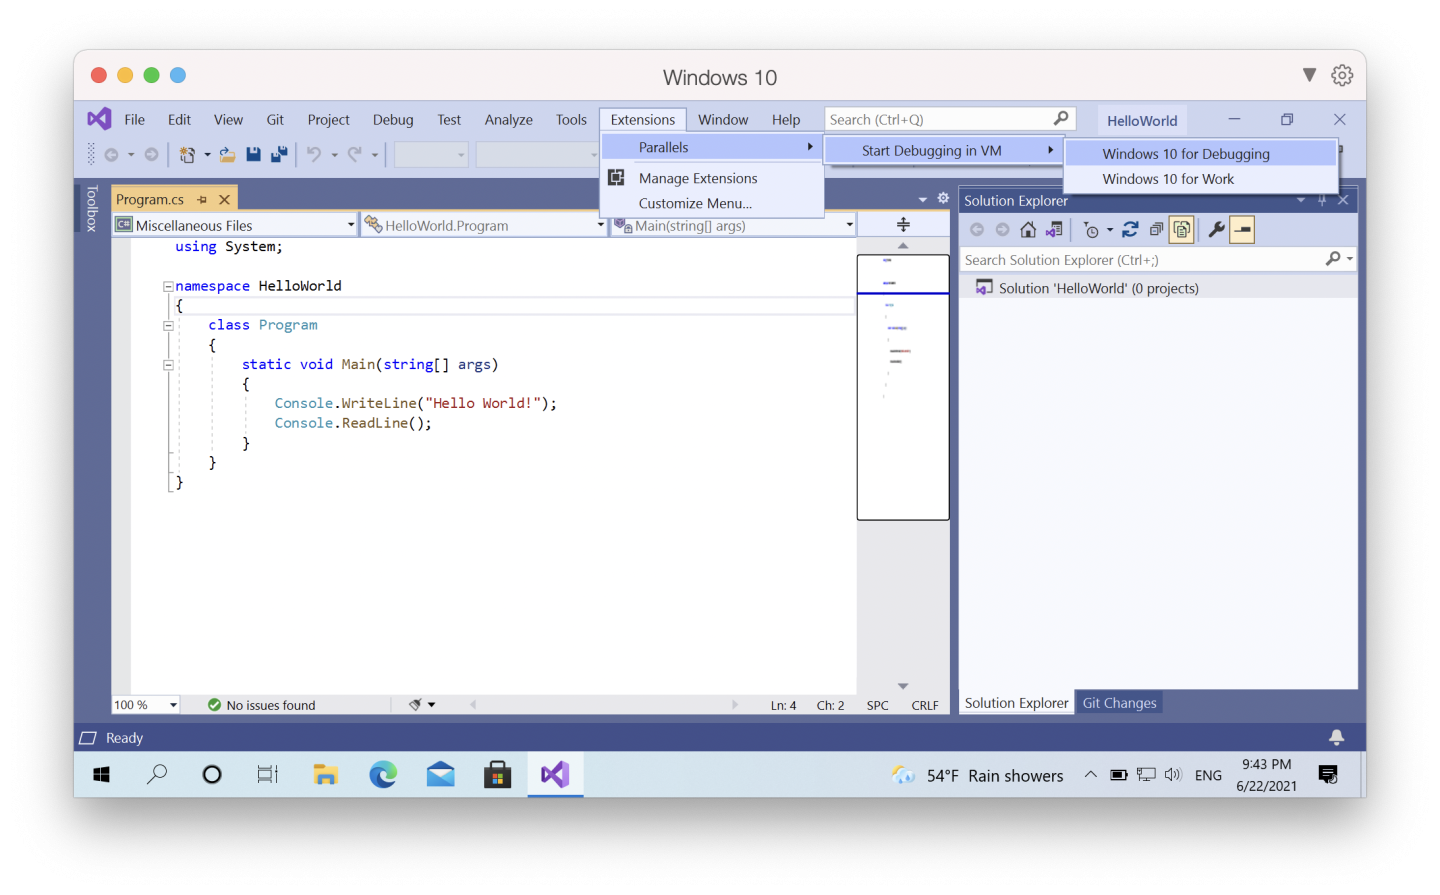This screenshot has width=1440, height=895.
Task: Click Collapse All icon in Solution Explorer
Action: (1156, 230)
